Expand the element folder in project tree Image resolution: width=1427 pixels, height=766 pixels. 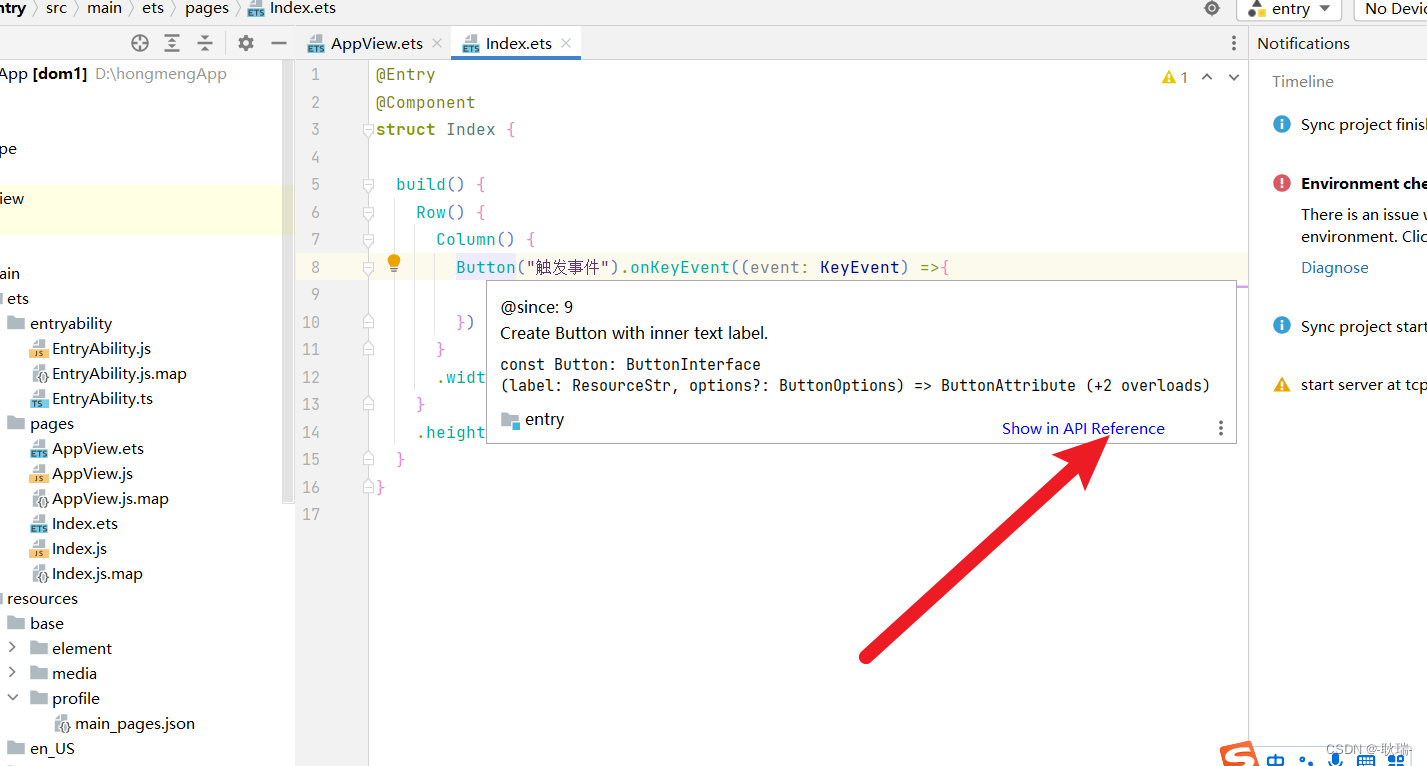pyautogui.click(x=12, y=648)
